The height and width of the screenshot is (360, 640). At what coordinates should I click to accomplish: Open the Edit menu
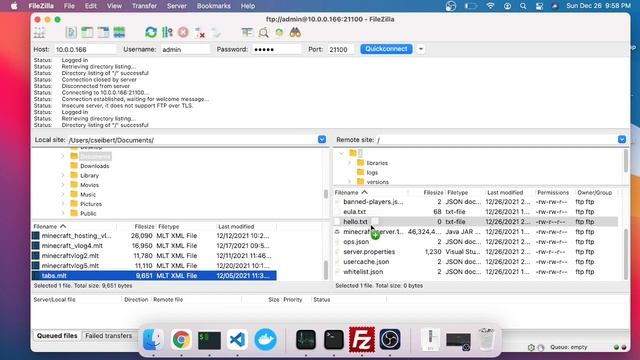pyautogui.click(x=91, y=6)
